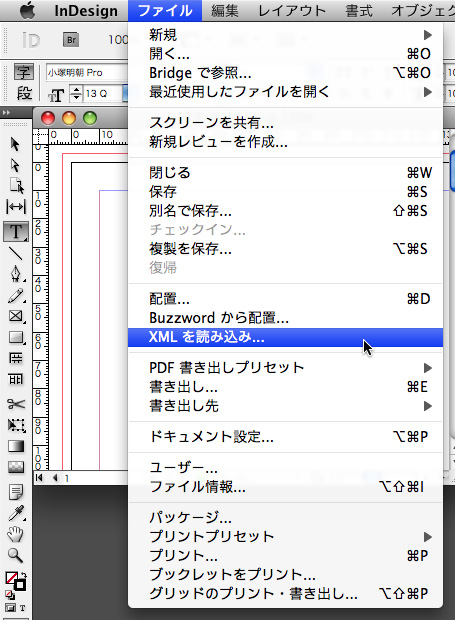The width and height of the screenshot is (455, 620).
Task: Choose the Pencil tool
Action: point(16,295)
